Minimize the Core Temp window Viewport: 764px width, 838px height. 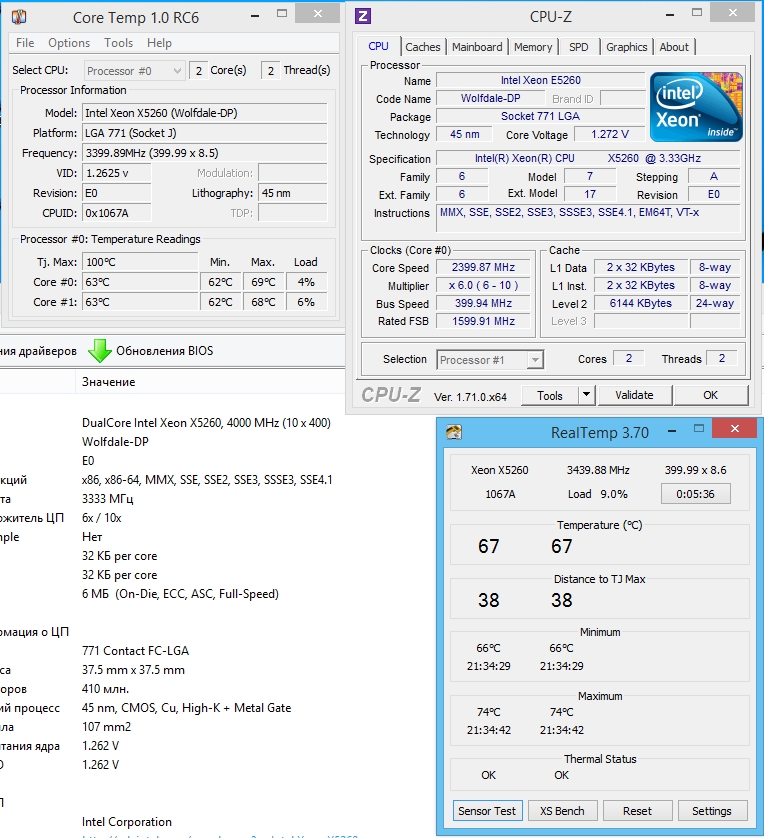255,15
